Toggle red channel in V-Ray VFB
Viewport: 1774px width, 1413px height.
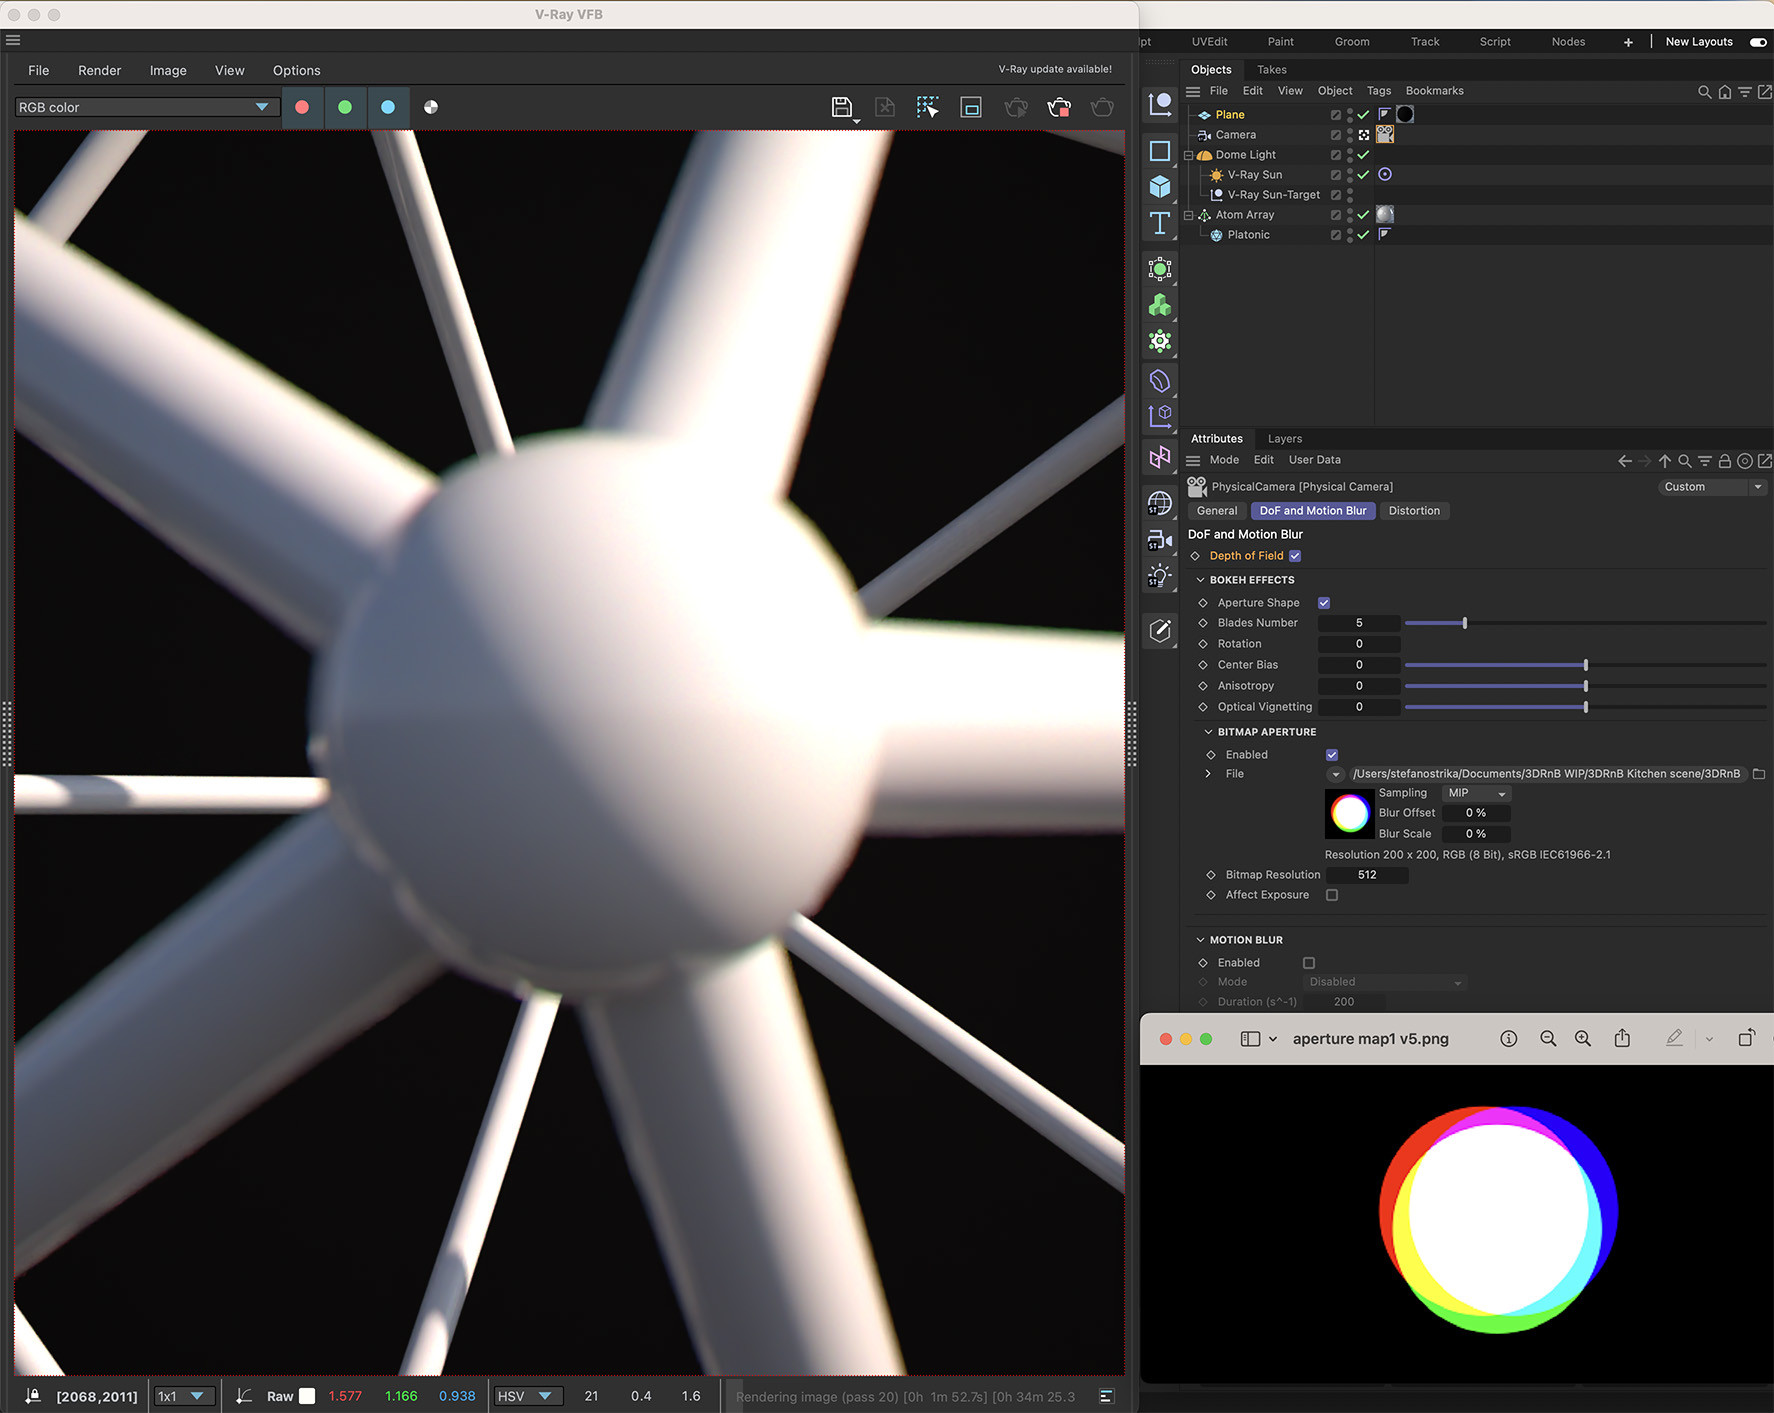coord(302,107)
